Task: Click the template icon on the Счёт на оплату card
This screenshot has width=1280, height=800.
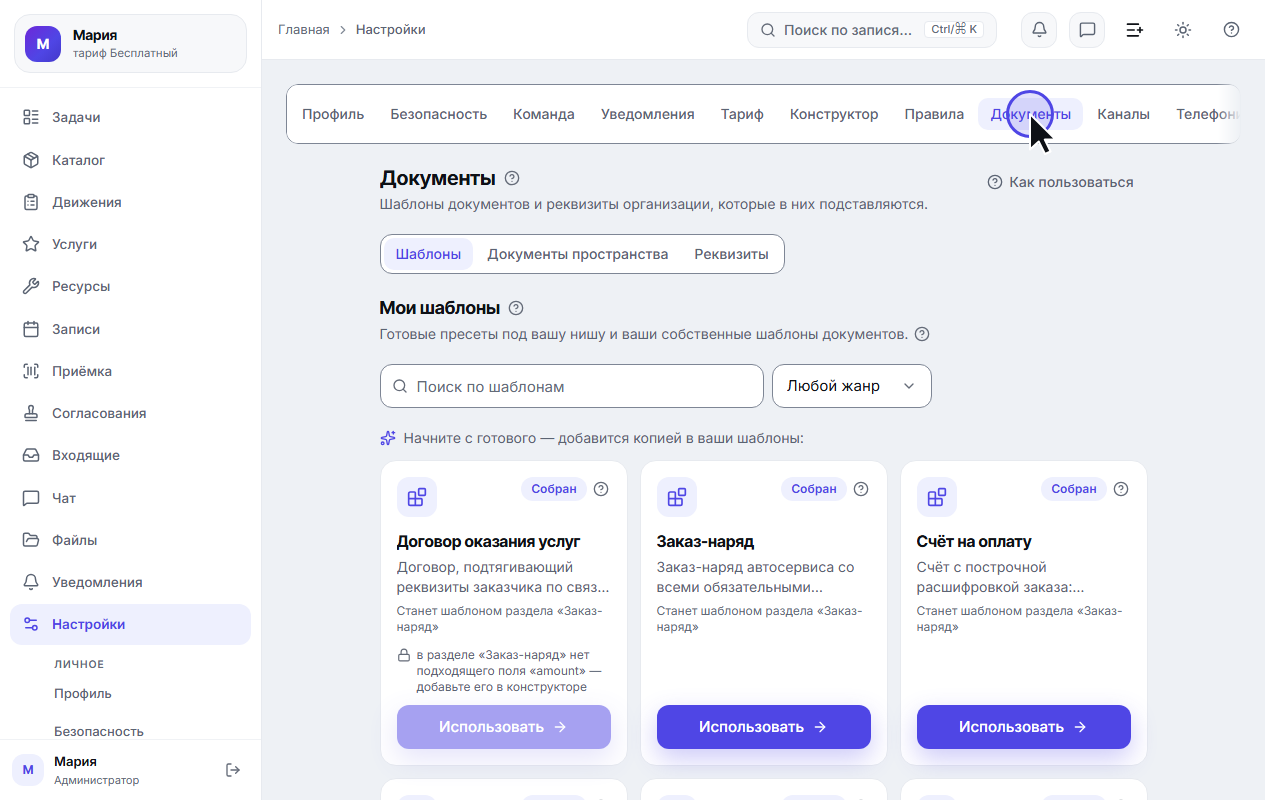Action: coord(937,497)
